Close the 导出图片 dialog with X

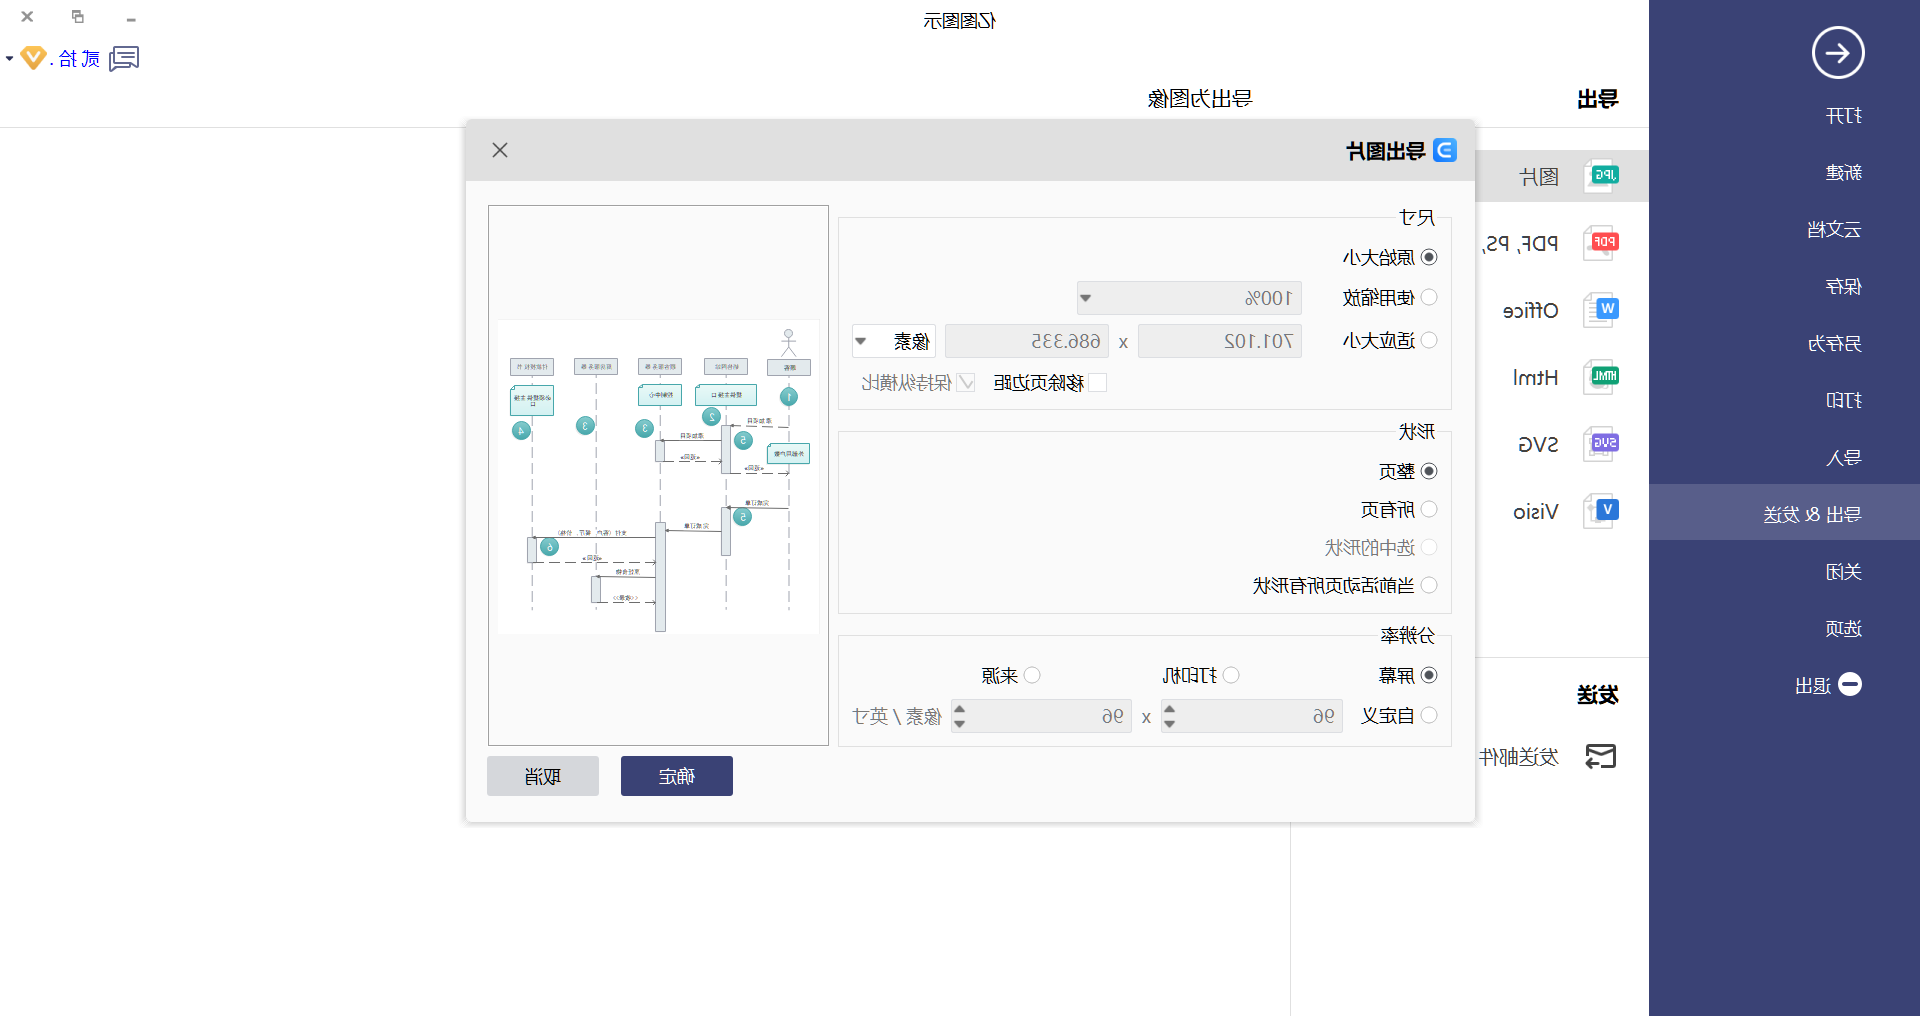pos(500,150)
